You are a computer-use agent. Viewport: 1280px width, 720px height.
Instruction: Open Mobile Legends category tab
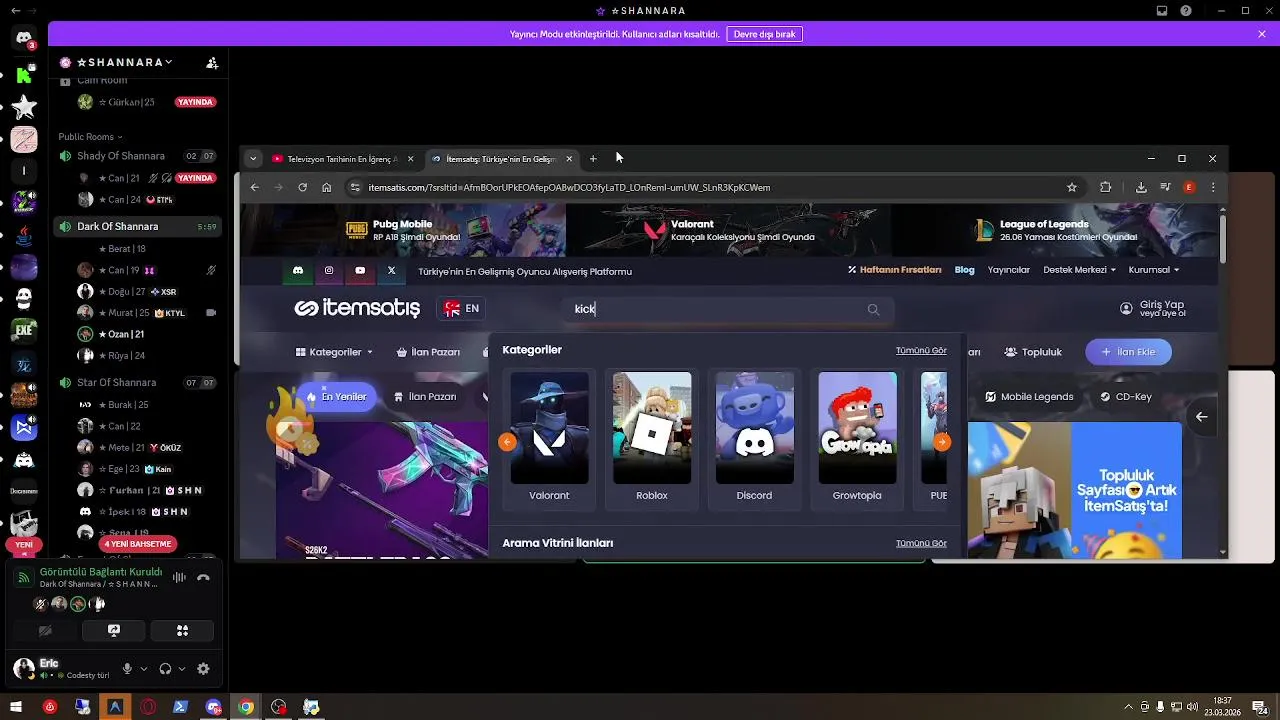click(1029, 397)
